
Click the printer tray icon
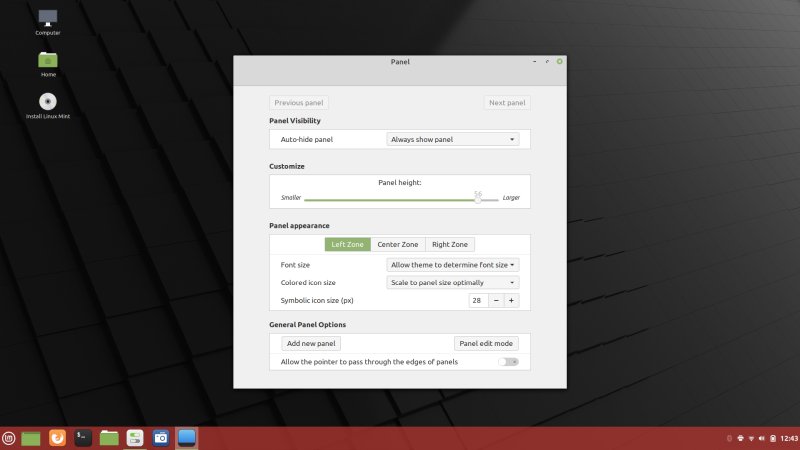click(x=740, y=438)
